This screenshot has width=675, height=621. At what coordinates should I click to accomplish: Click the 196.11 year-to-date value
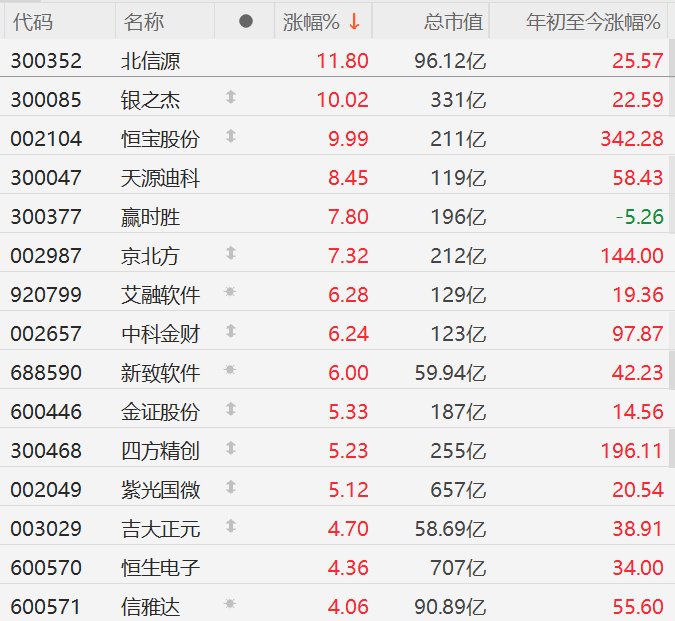click(632, 451)
